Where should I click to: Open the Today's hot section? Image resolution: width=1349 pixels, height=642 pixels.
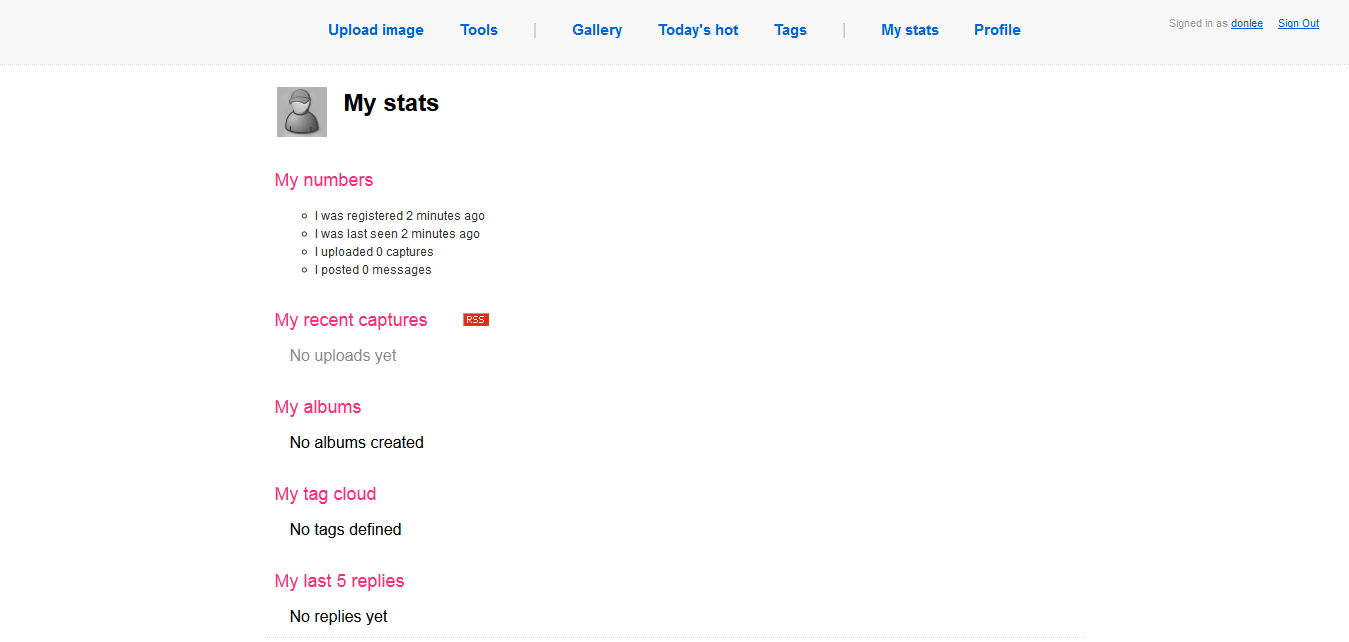(x=698, y=30)
